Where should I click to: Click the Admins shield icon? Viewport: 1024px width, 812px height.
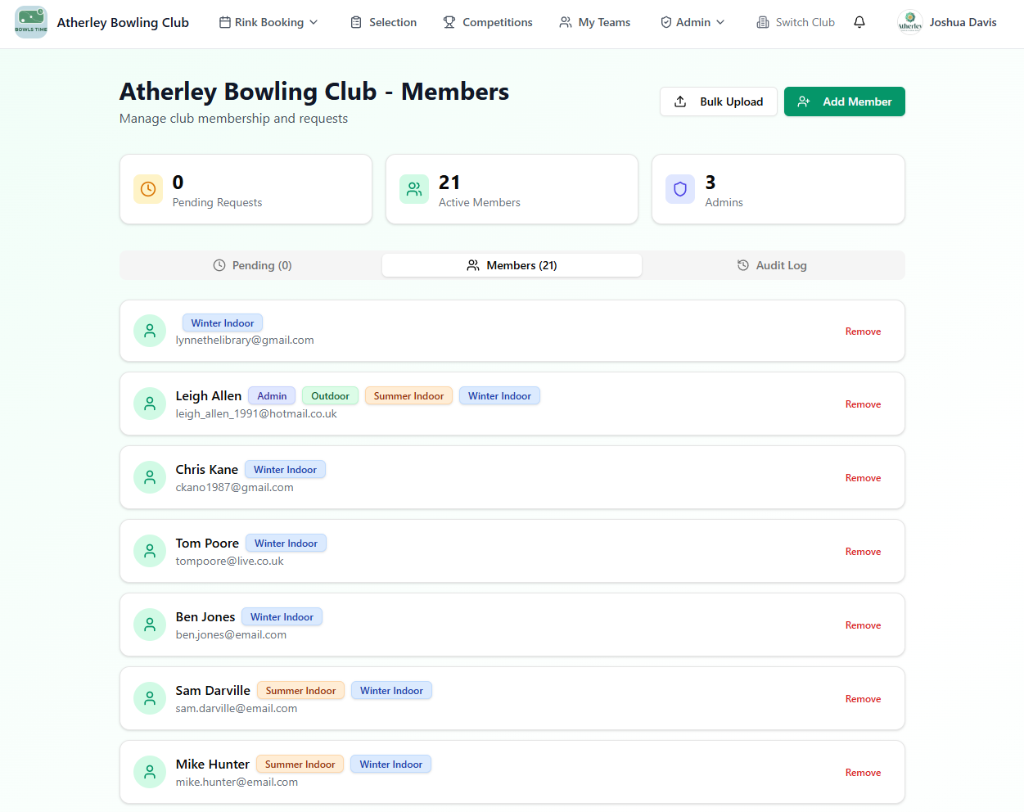(680, 189)
